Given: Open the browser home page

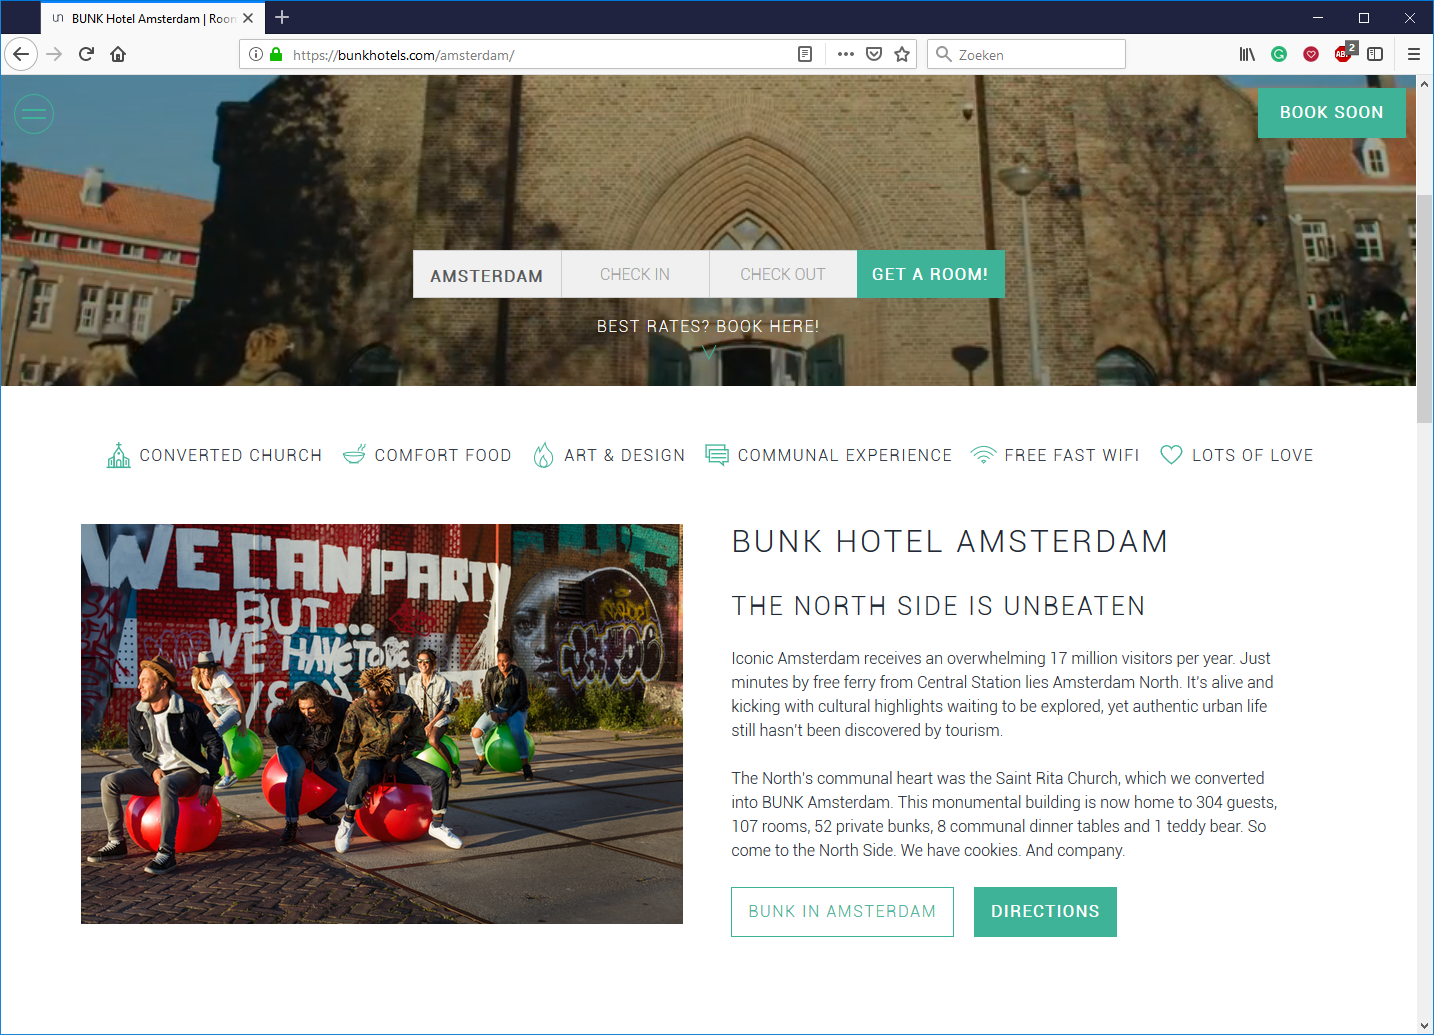Looking at the screenshot, I should click(x=118, y=54).
